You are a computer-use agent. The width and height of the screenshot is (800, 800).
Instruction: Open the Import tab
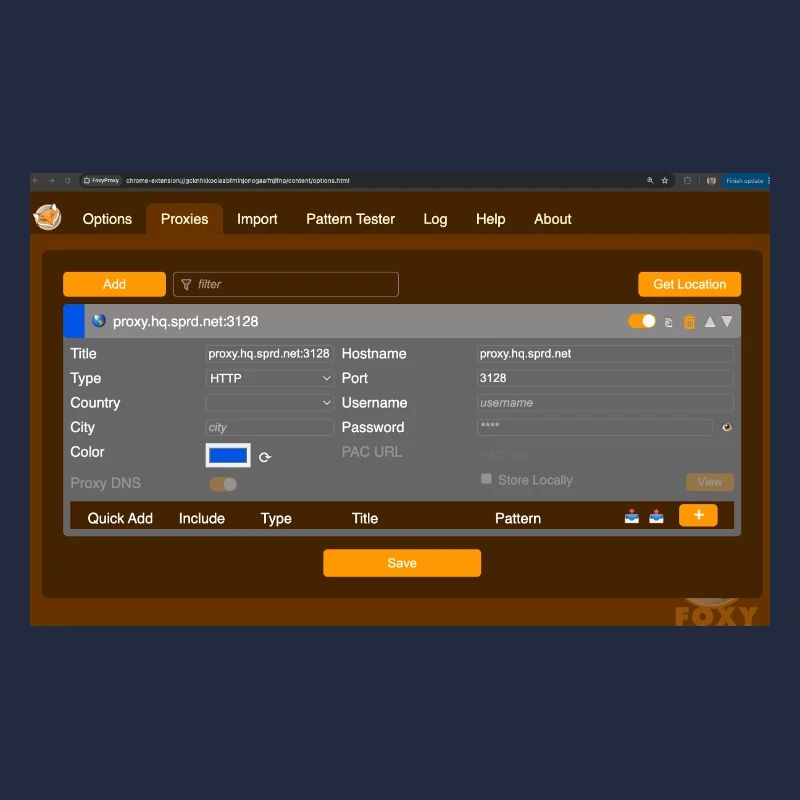(257, 219)
